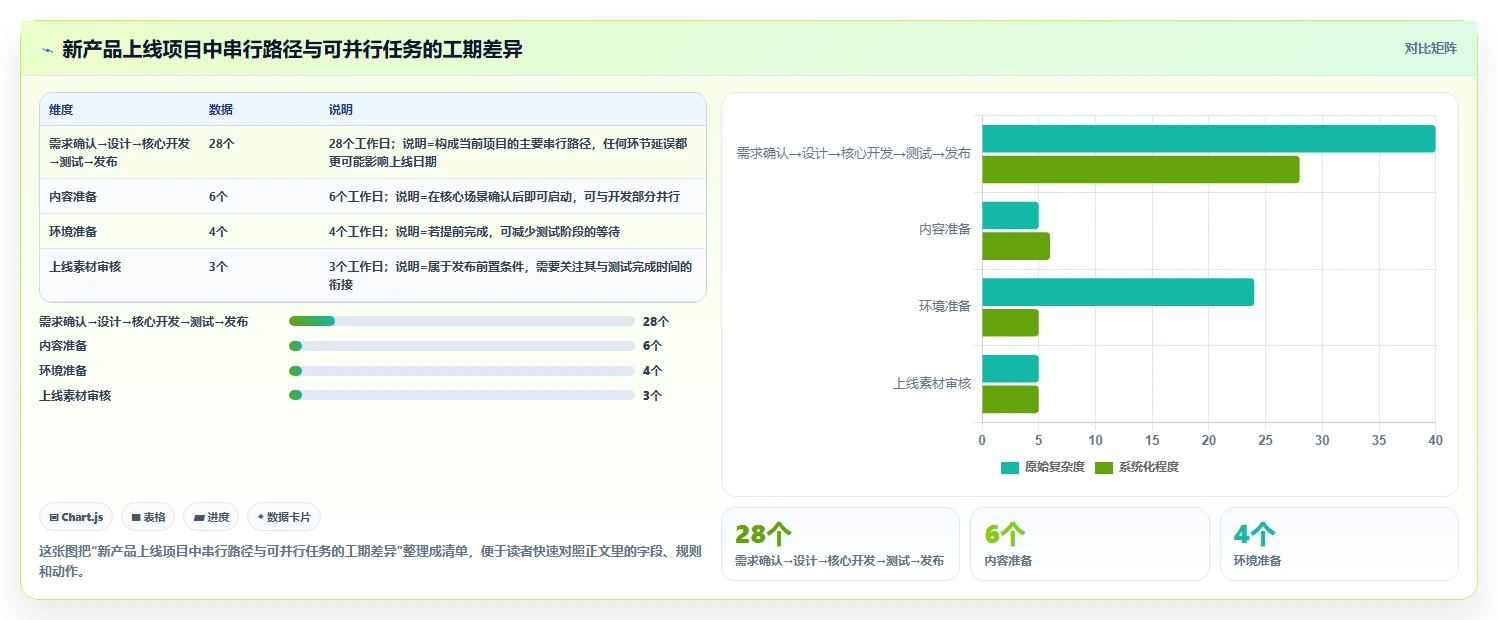This screenshot has width=1498, height=620.
Task: Click the 上线素材审核 chart axis label
Action: tap(932, 383)
